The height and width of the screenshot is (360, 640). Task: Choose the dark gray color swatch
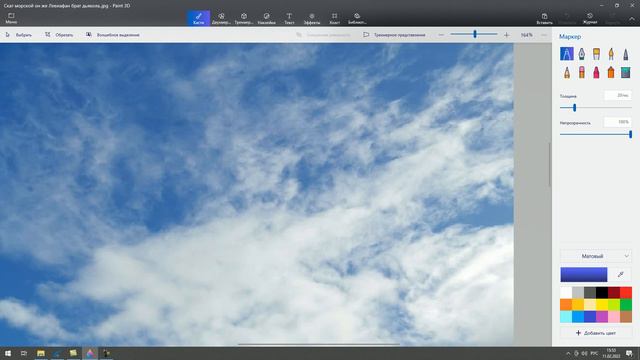(590, 292)
